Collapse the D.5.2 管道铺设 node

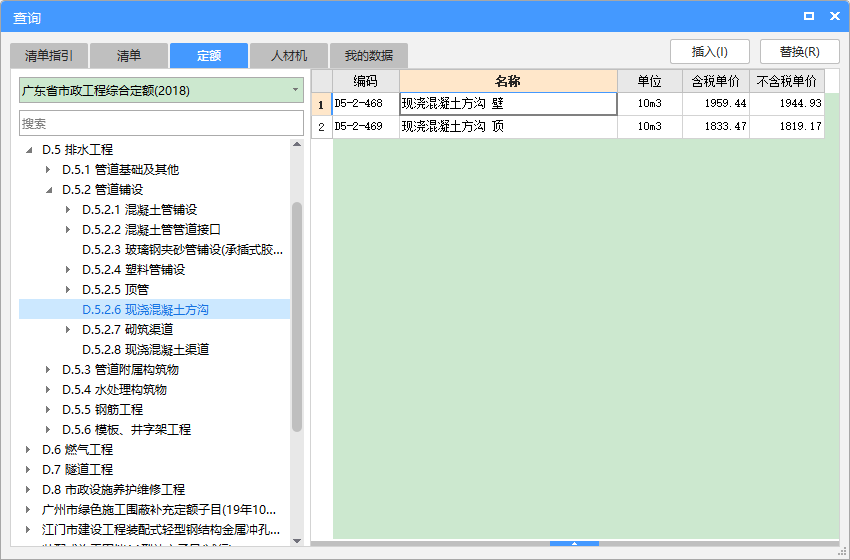pos(49,190)
